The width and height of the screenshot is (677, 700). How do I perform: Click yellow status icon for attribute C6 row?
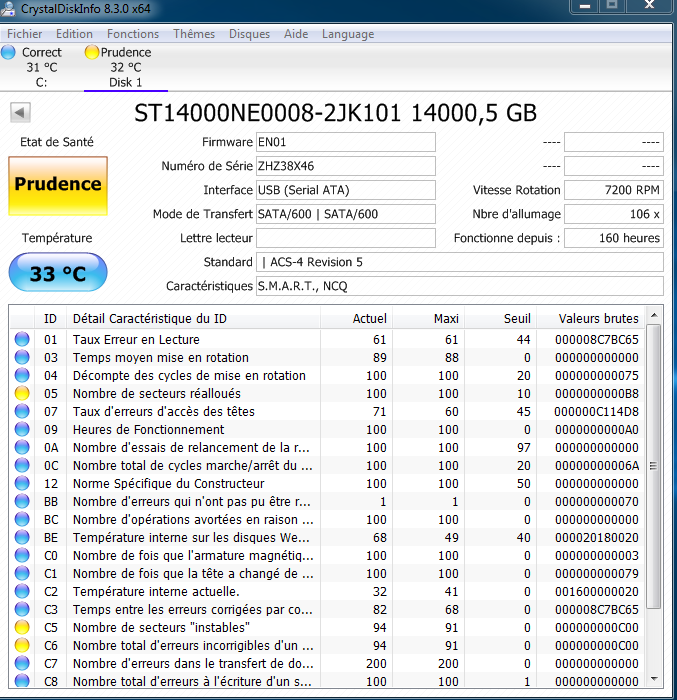tap(22, 646)
